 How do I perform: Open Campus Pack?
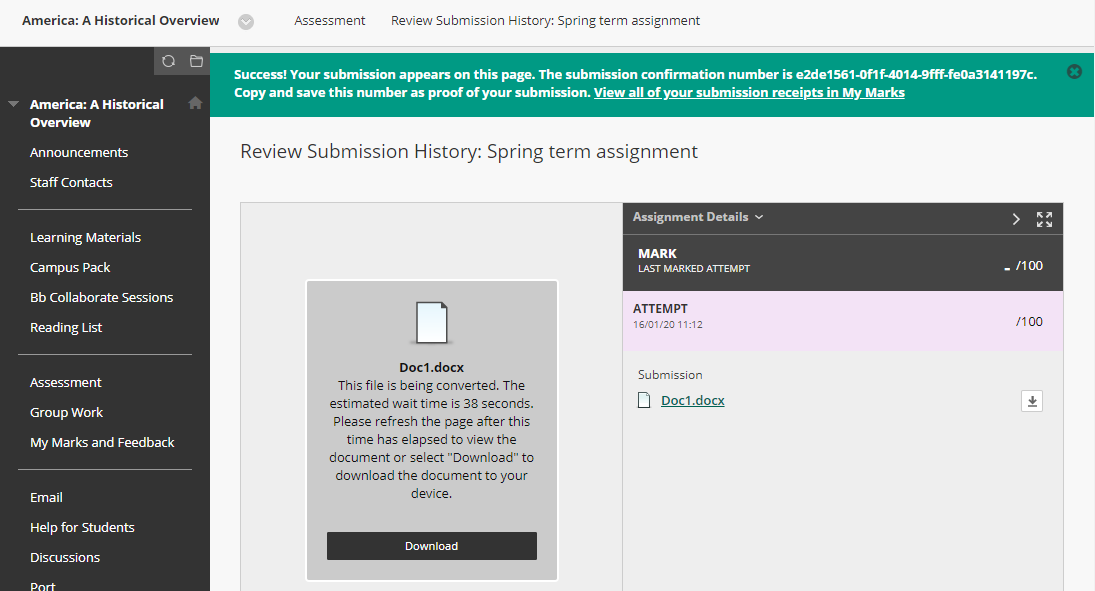pos(70,268)
